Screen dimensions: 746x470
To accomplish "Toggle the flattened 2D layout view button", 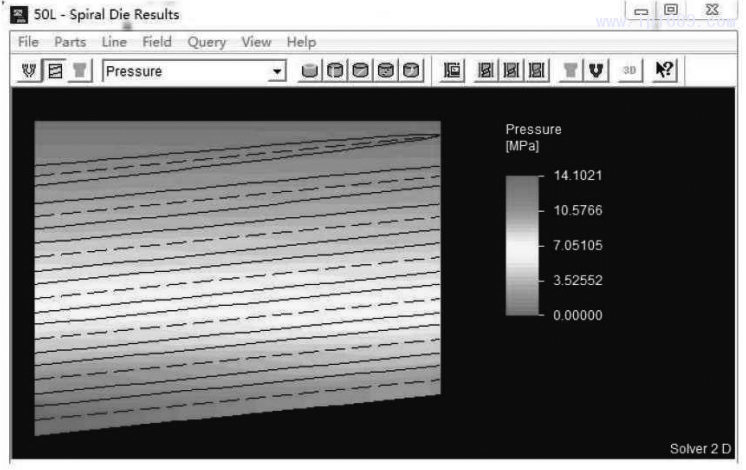I will (x=56, y=71).
